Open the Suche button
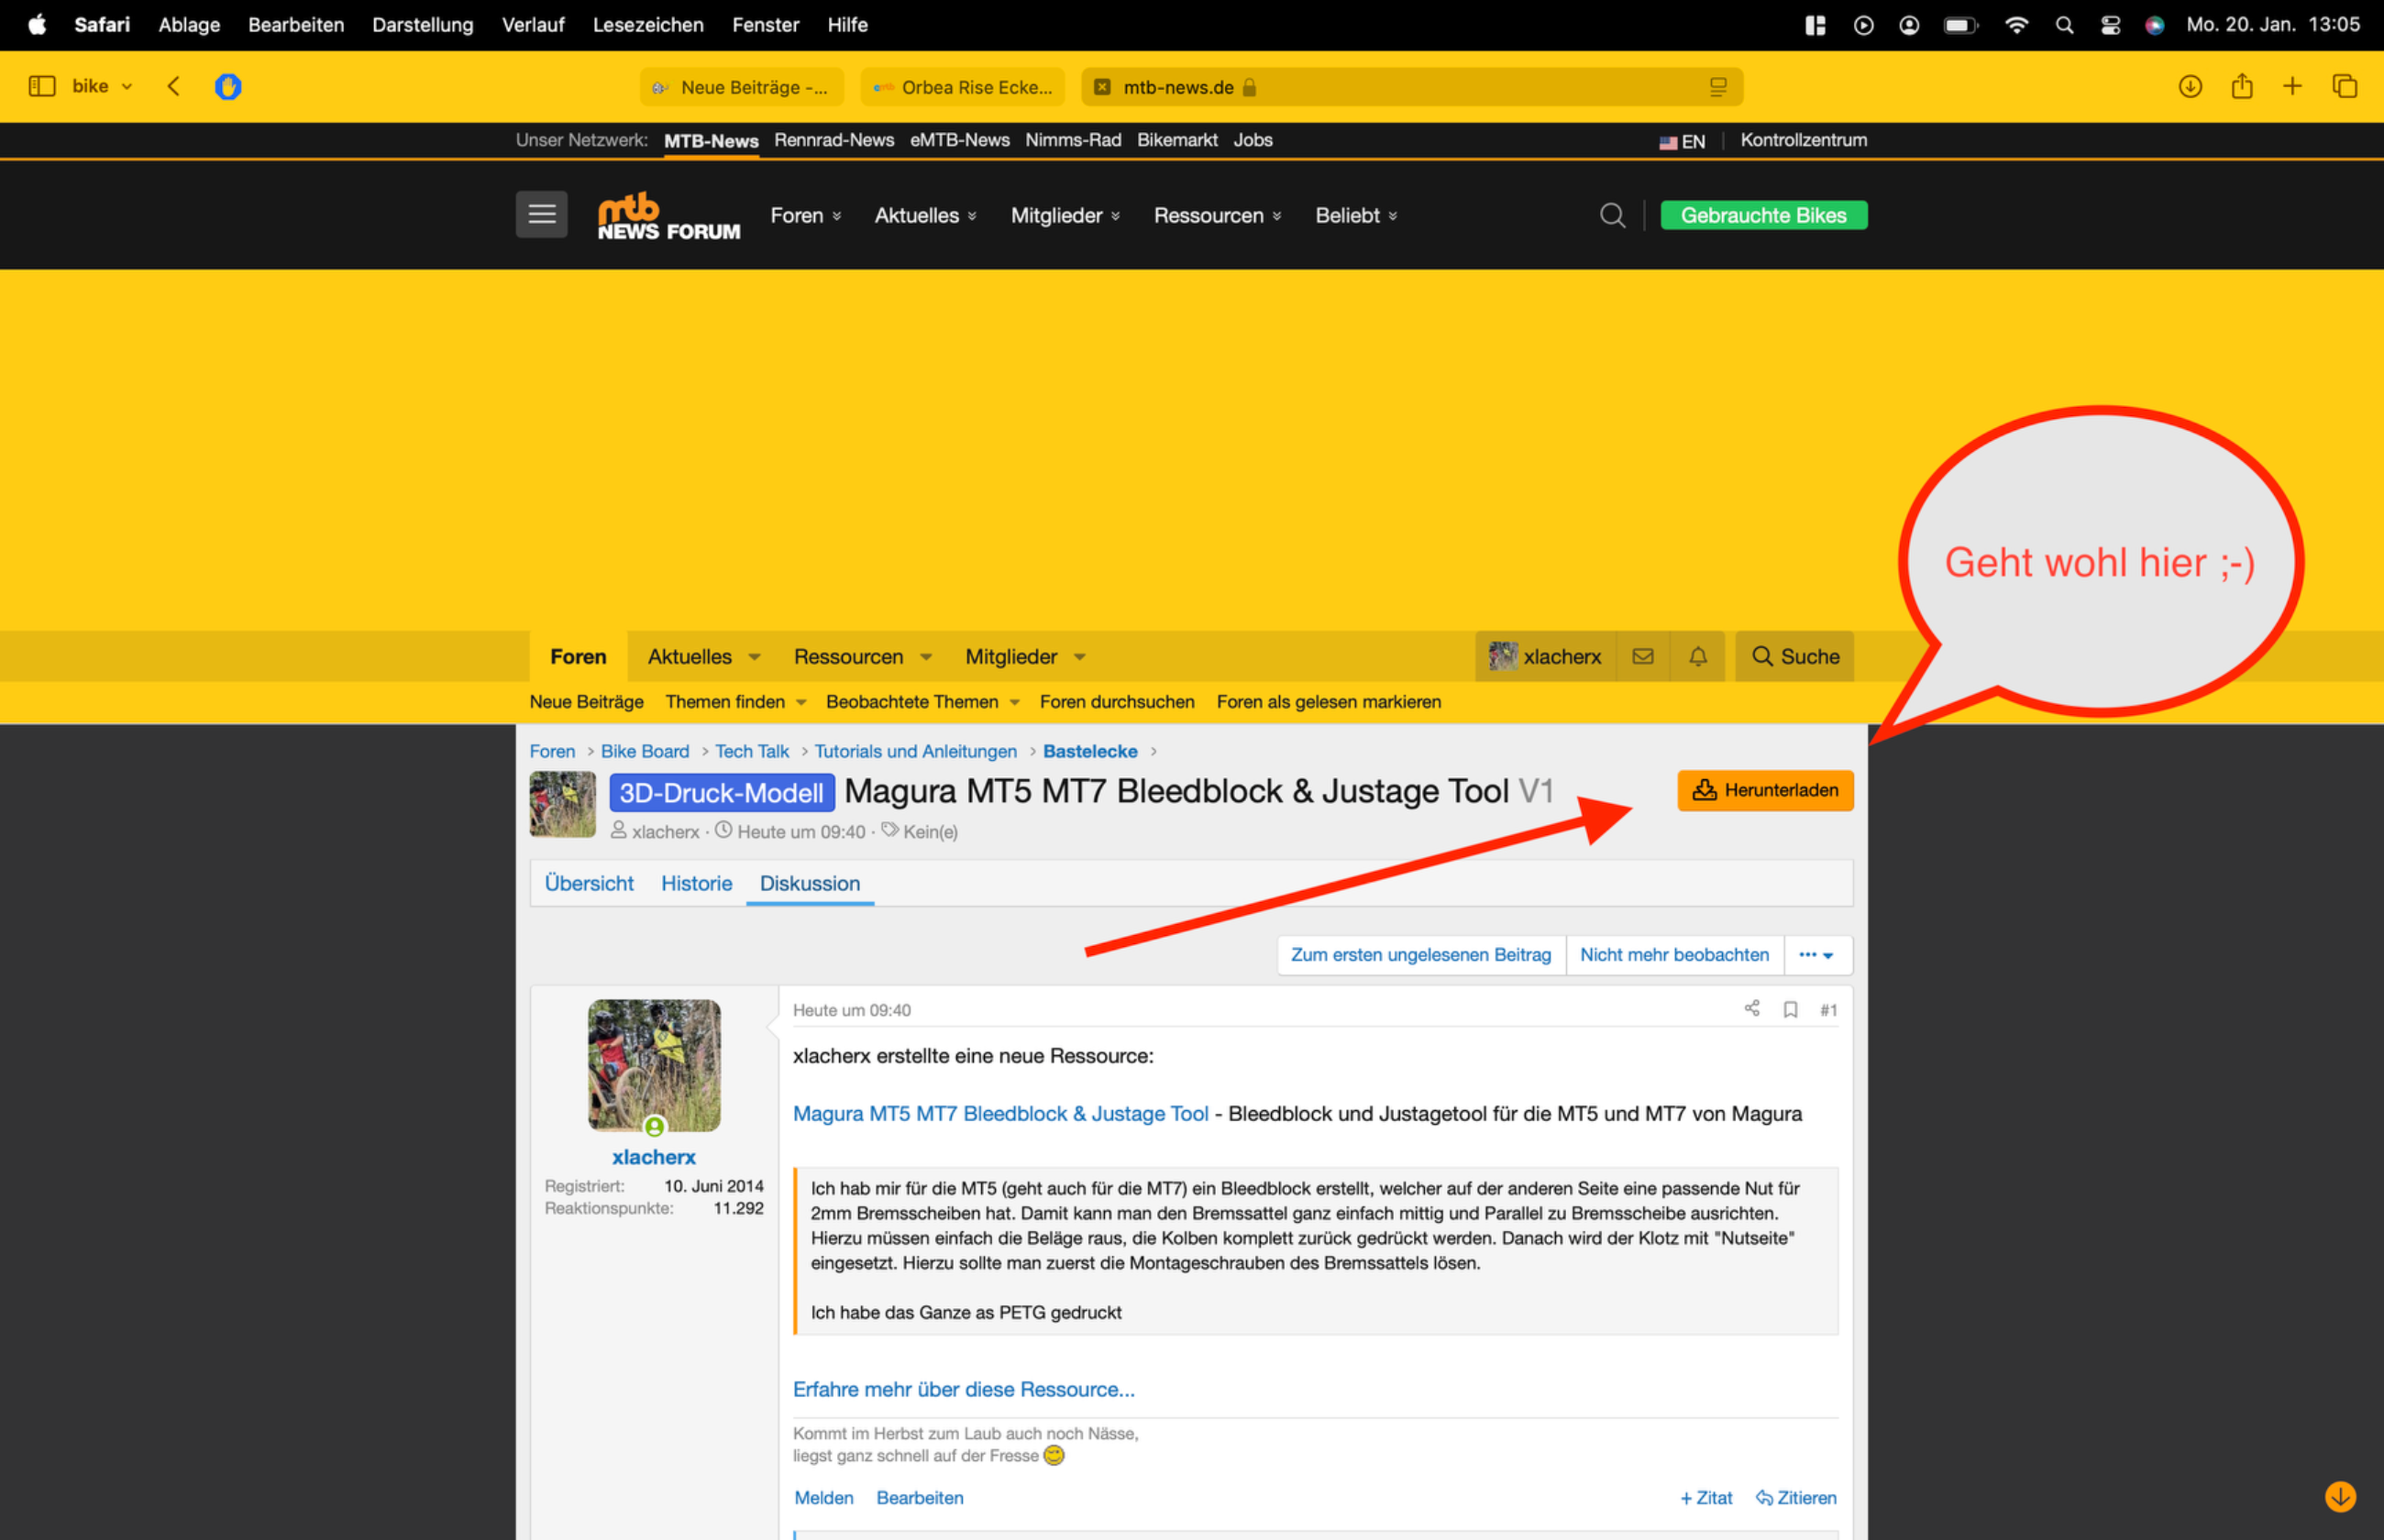This screenshot has width=2384, height=1540. point(1795,656)
